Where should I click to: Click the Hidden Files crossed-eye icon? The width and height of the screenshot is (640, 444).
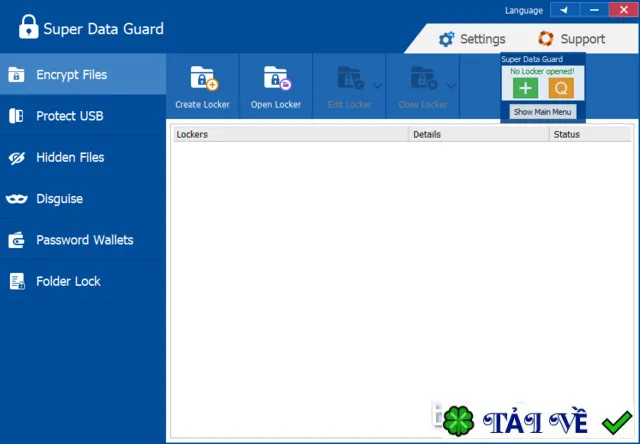17,158
